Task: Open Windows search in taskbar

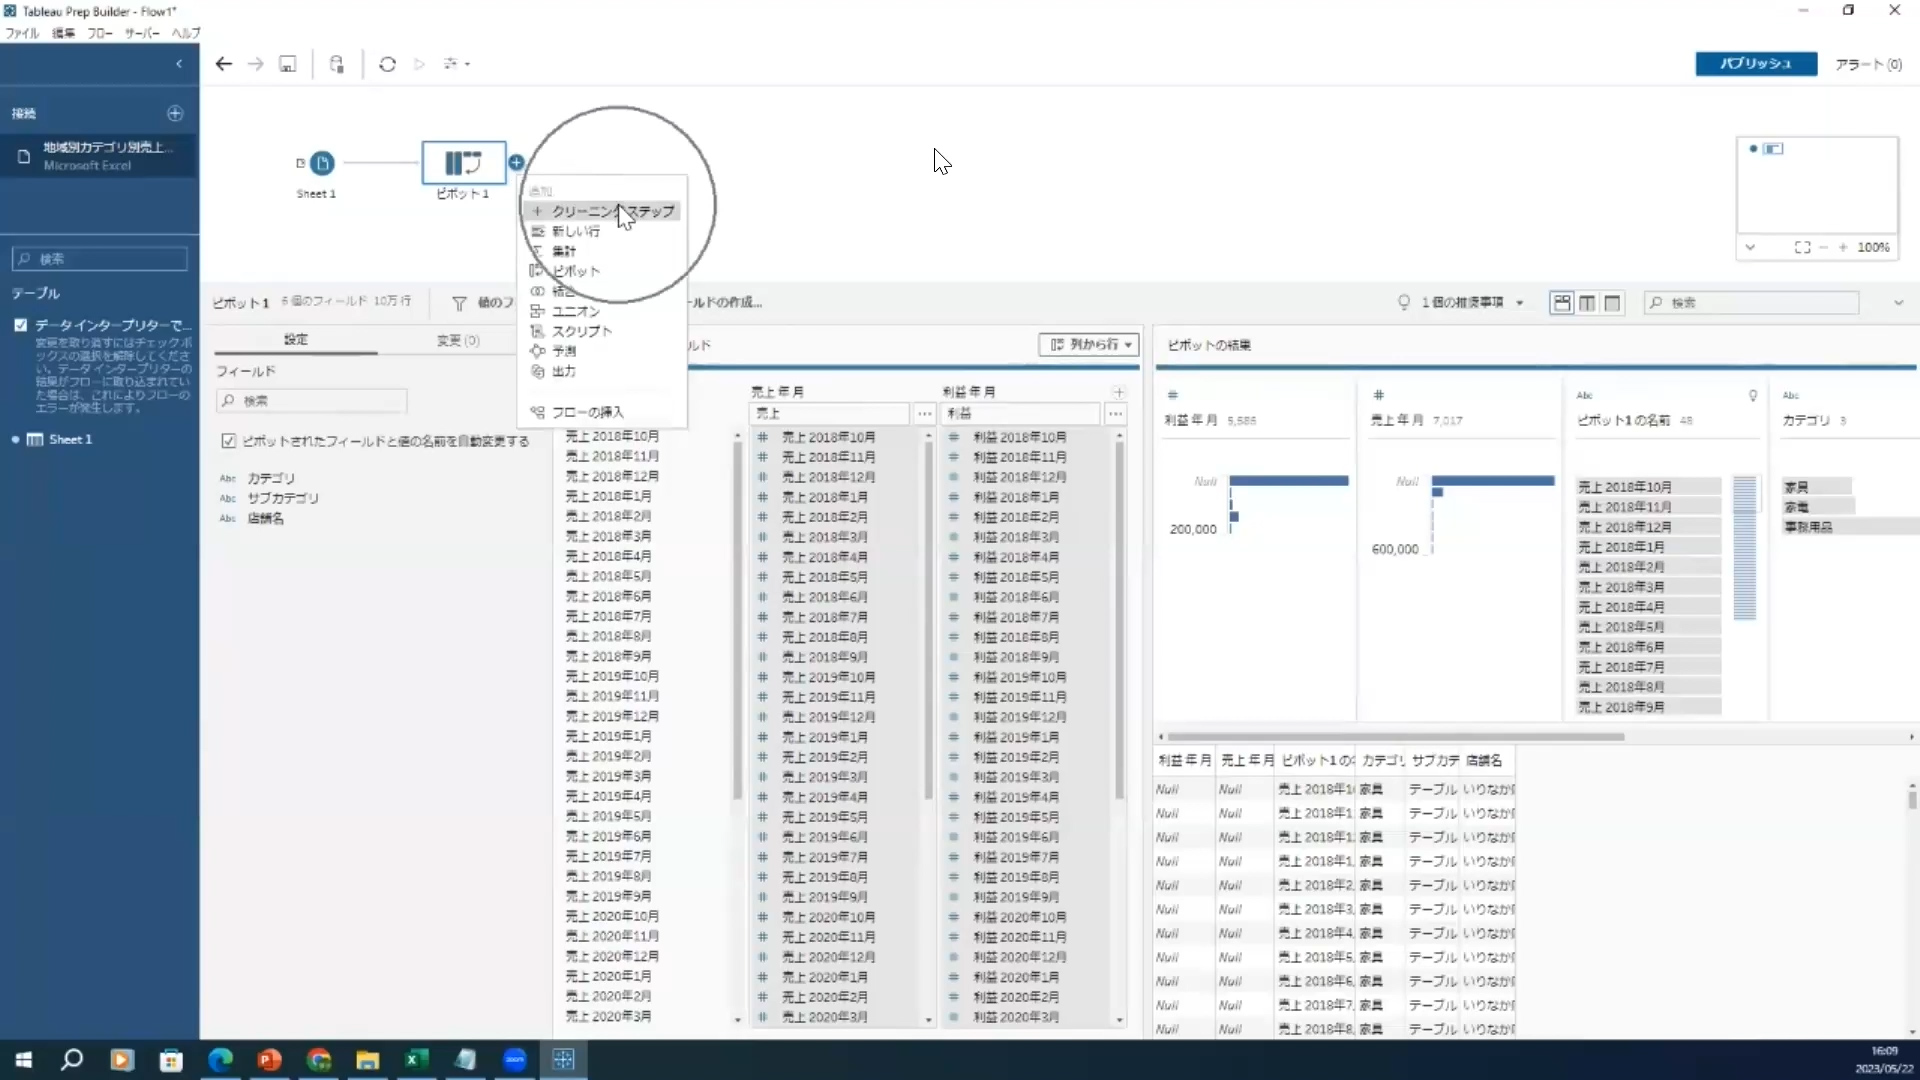Action: pos(72,1060)
